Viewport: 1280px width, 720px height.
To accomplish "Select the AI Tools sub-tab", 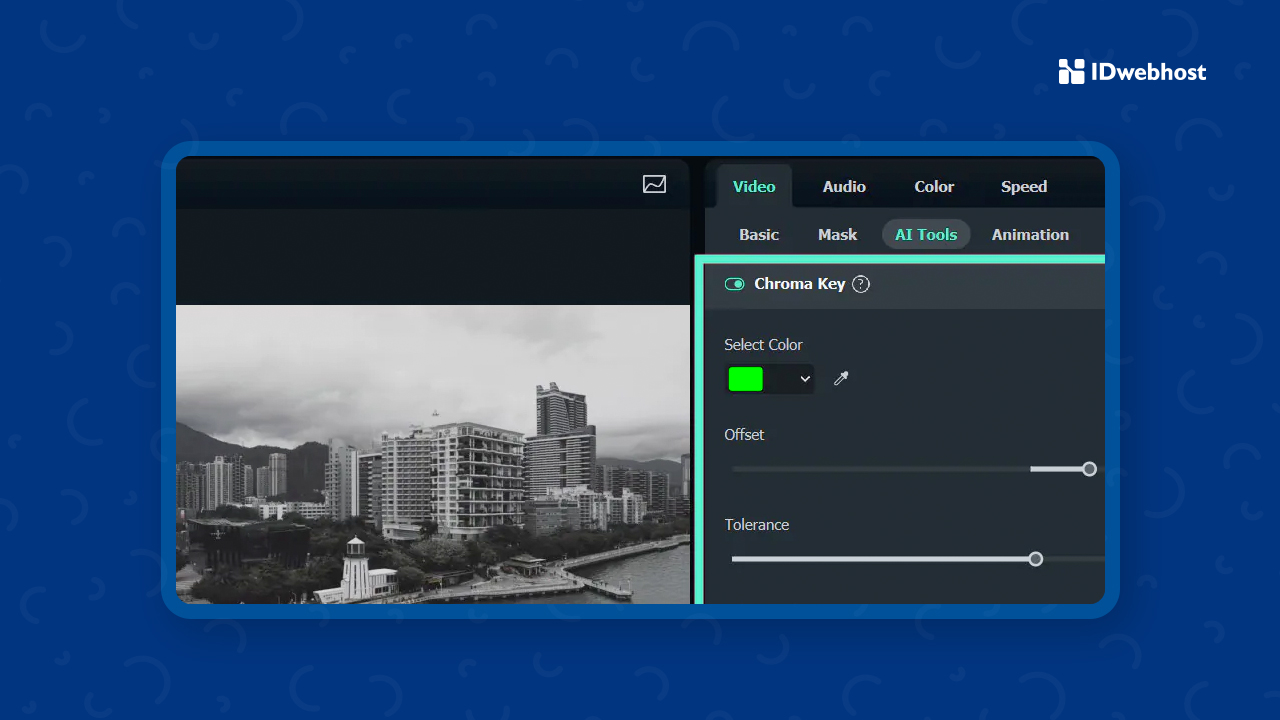I will point(925,234).
